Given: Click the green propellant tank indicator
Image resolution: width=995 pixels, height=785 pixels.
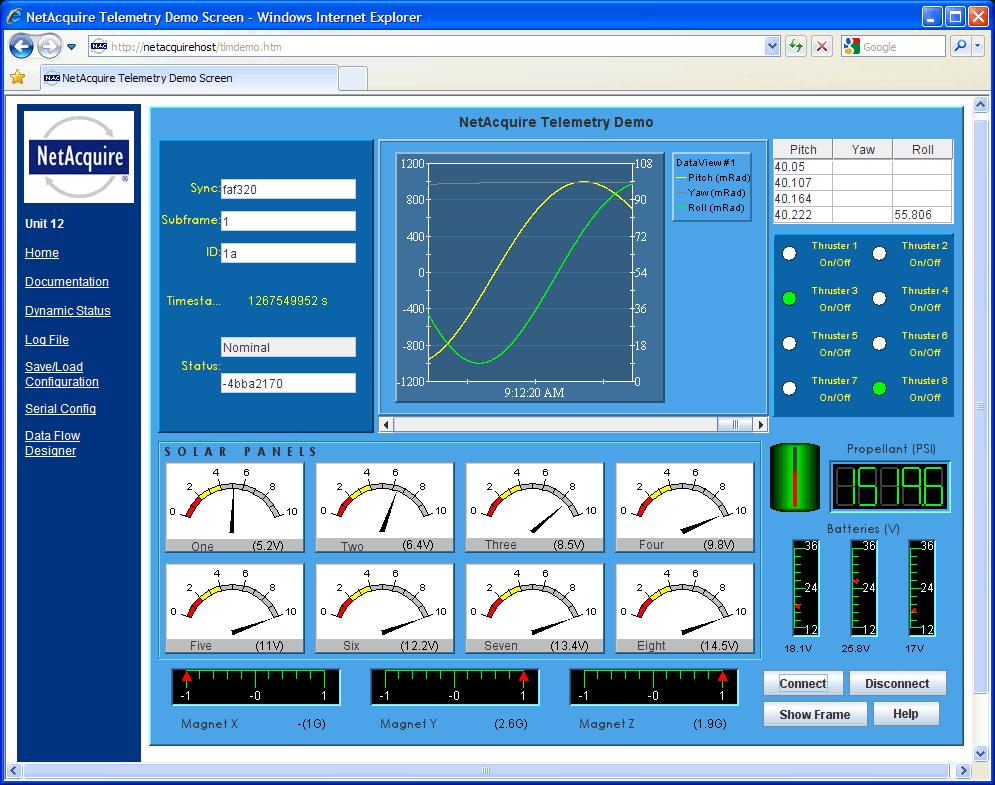Looking at the screenshot, I should [794, 477].
